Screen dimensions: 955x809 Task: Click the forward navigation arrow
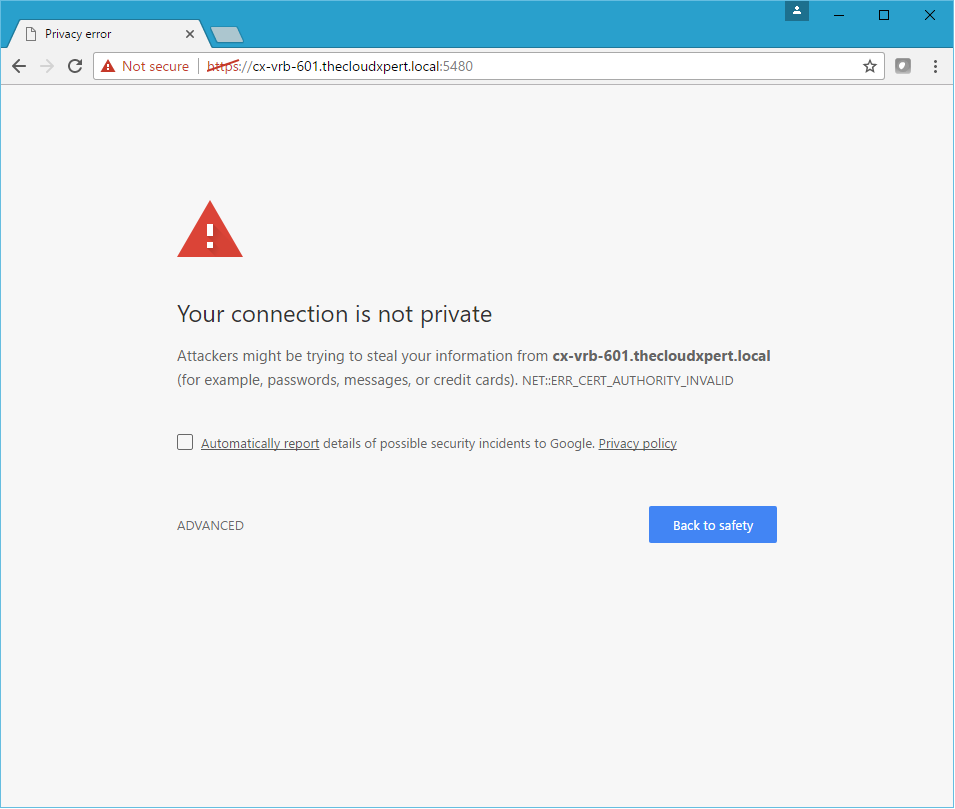click(47, 66)
